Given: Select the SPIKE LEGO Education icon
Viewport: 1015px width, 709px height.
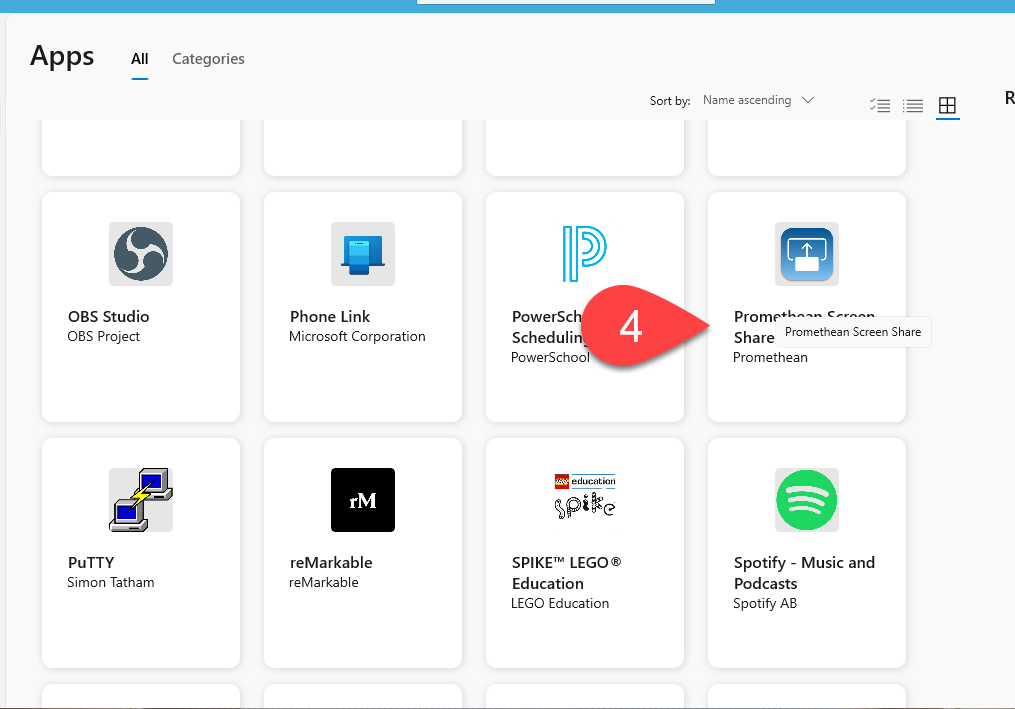Looking at the screenshot, I should (x=585, y=497).
